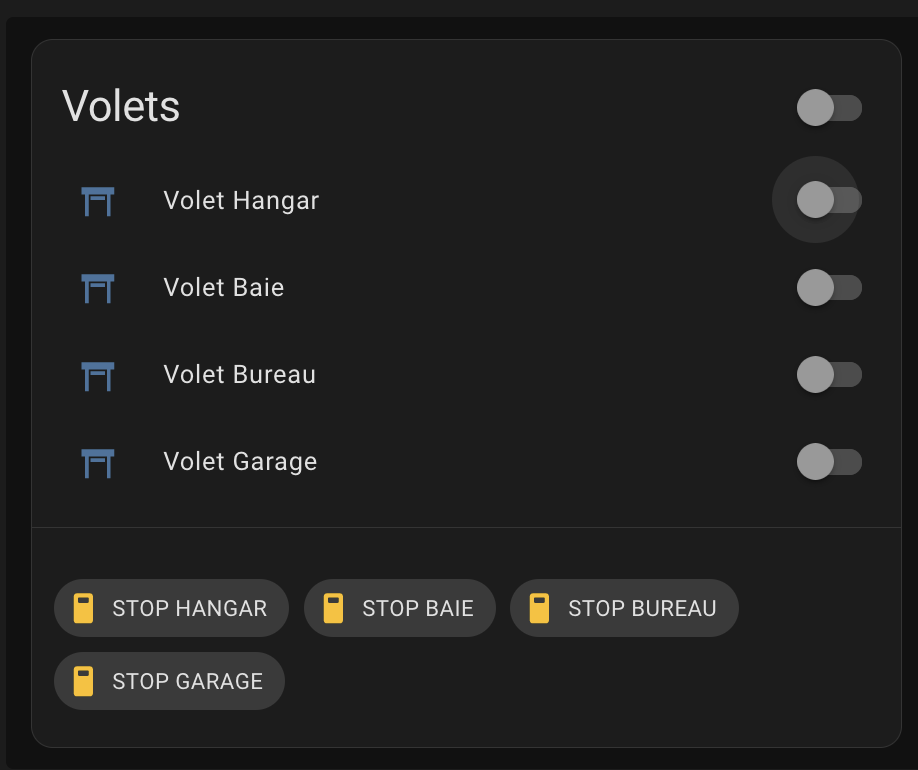The width and height of the screenshot is (918, 770).
Task: Toggle the Volet Garage switch
Action: tap(829, 461)
